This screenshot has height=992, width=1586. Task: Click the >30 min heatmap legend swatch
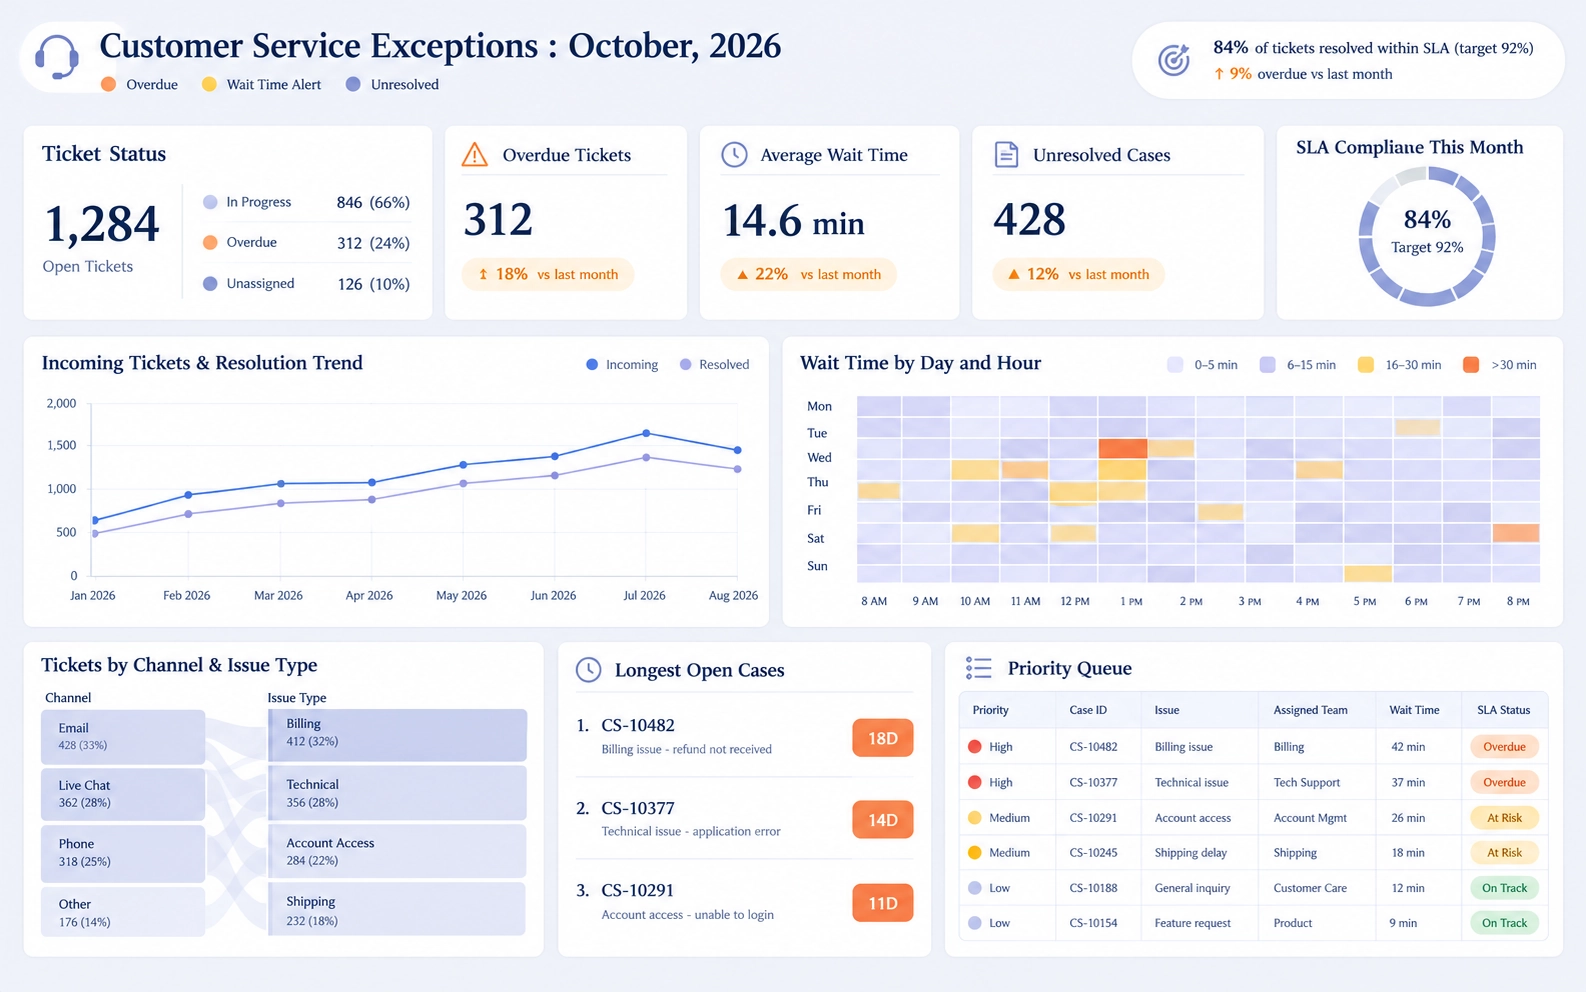(x=1471, y=365)
